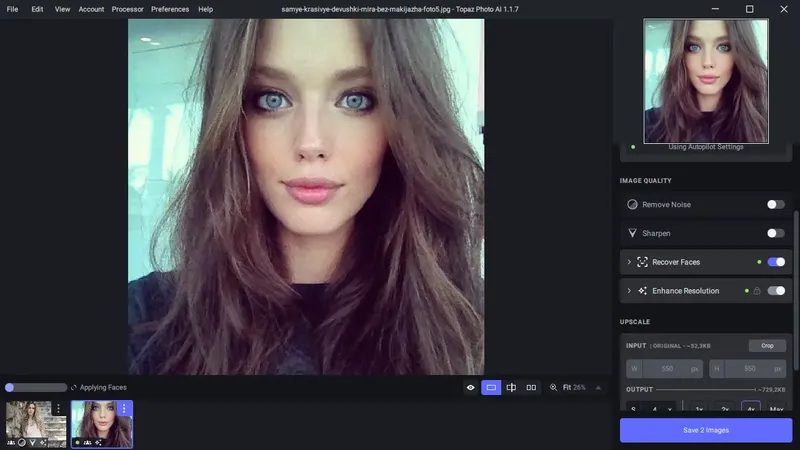Click the UPSCALE section heading
Screen dimensions: 800x450
tap(635, 322)
